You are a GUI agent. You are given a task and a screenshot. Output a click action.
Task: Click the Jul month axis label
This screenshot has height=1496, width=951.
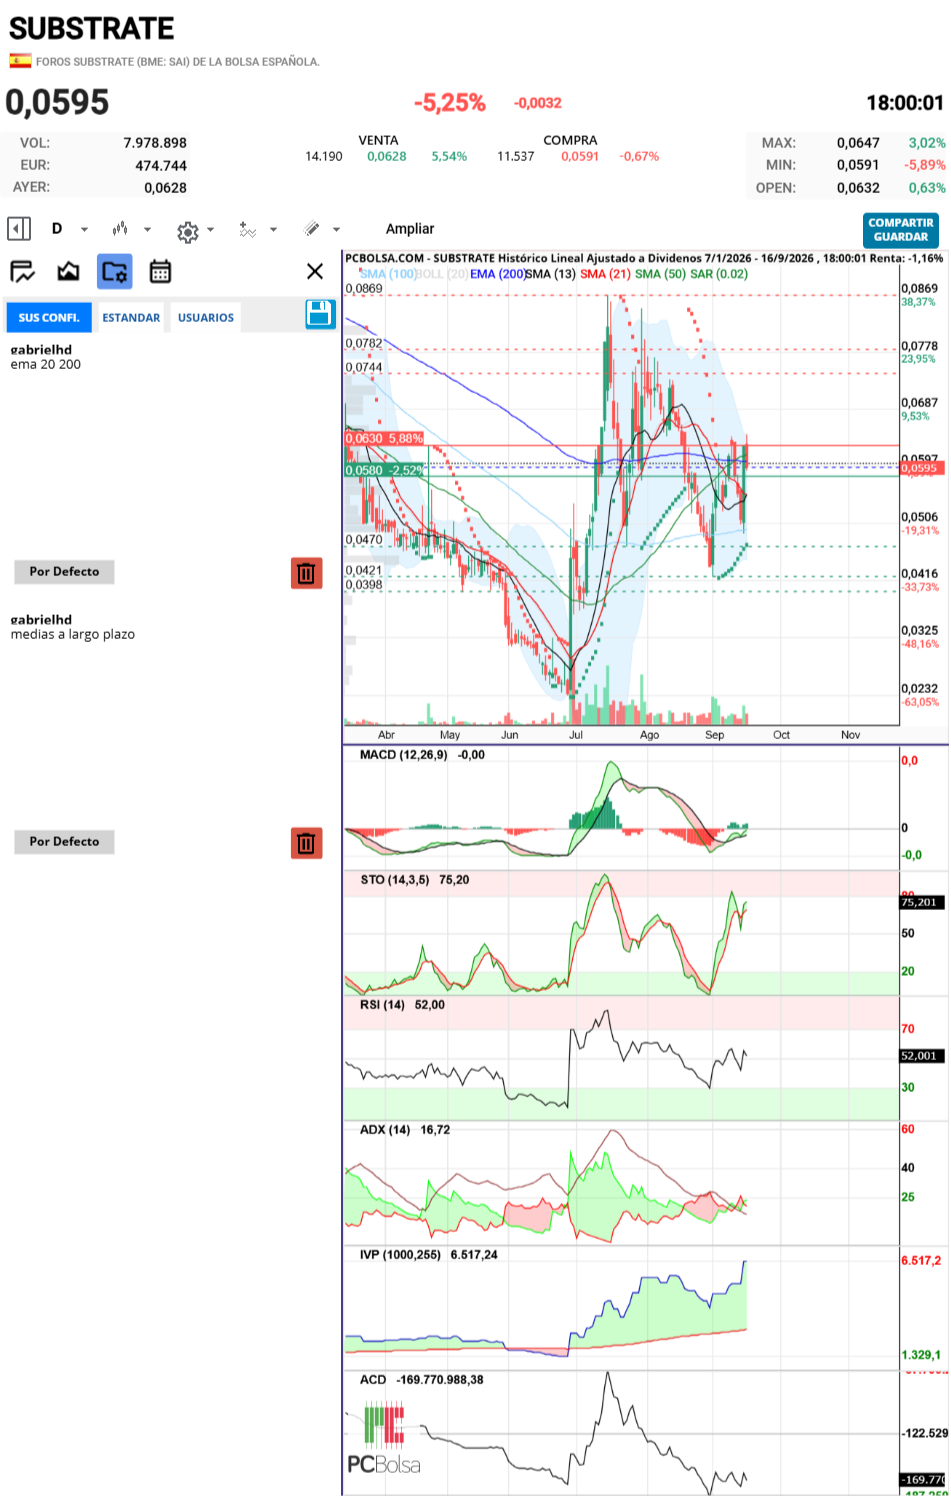(576, 735)
